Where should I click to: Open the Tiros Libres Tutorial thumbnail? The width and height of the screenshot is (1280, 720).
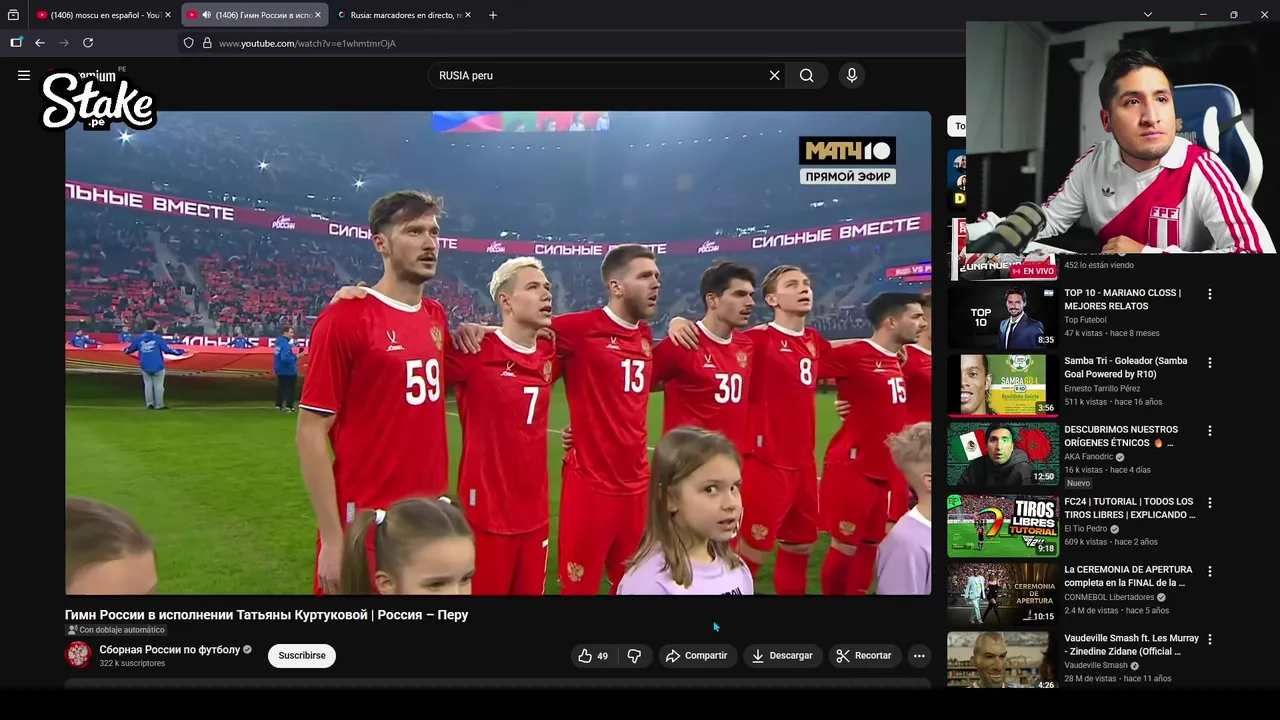1002,526
